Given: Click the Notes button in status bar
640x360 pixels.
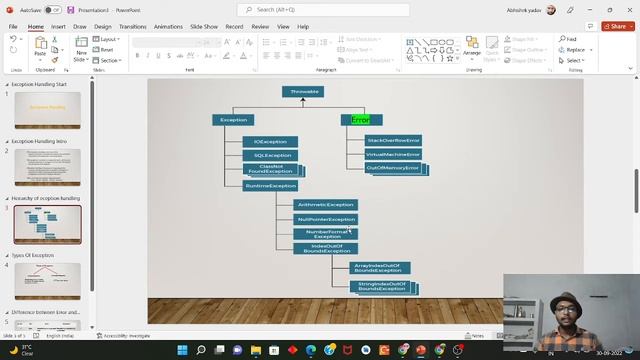Looking at the screenshot, I should click(474, 336).
